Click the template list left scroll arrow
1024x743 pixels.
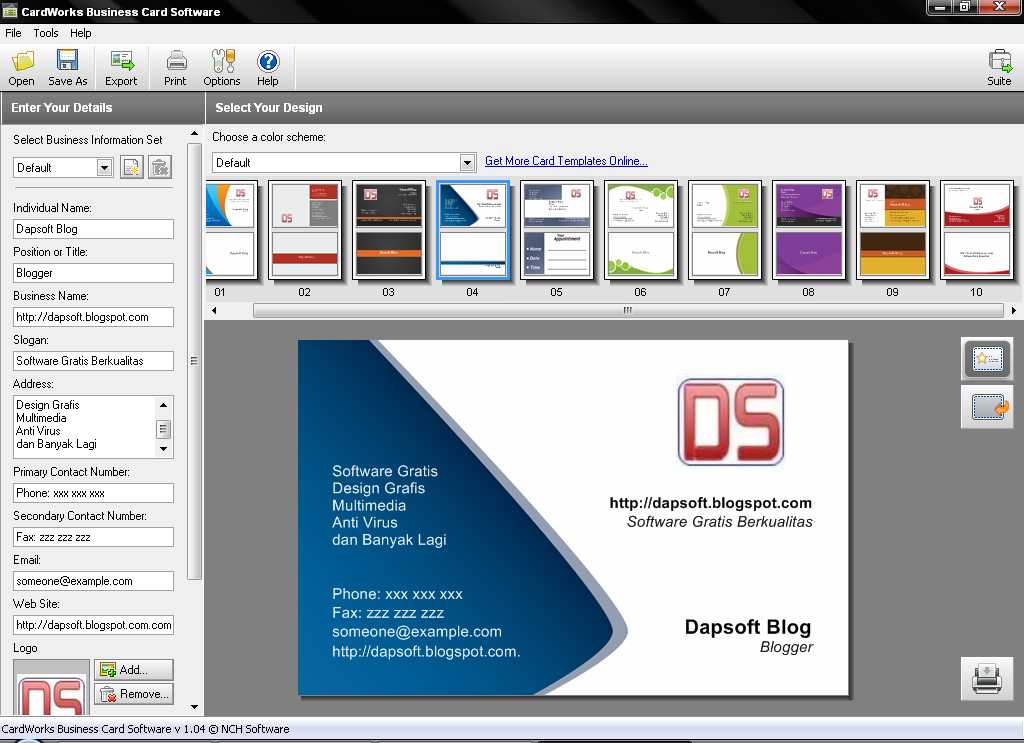pyautogui.click(x=214, y=311)
